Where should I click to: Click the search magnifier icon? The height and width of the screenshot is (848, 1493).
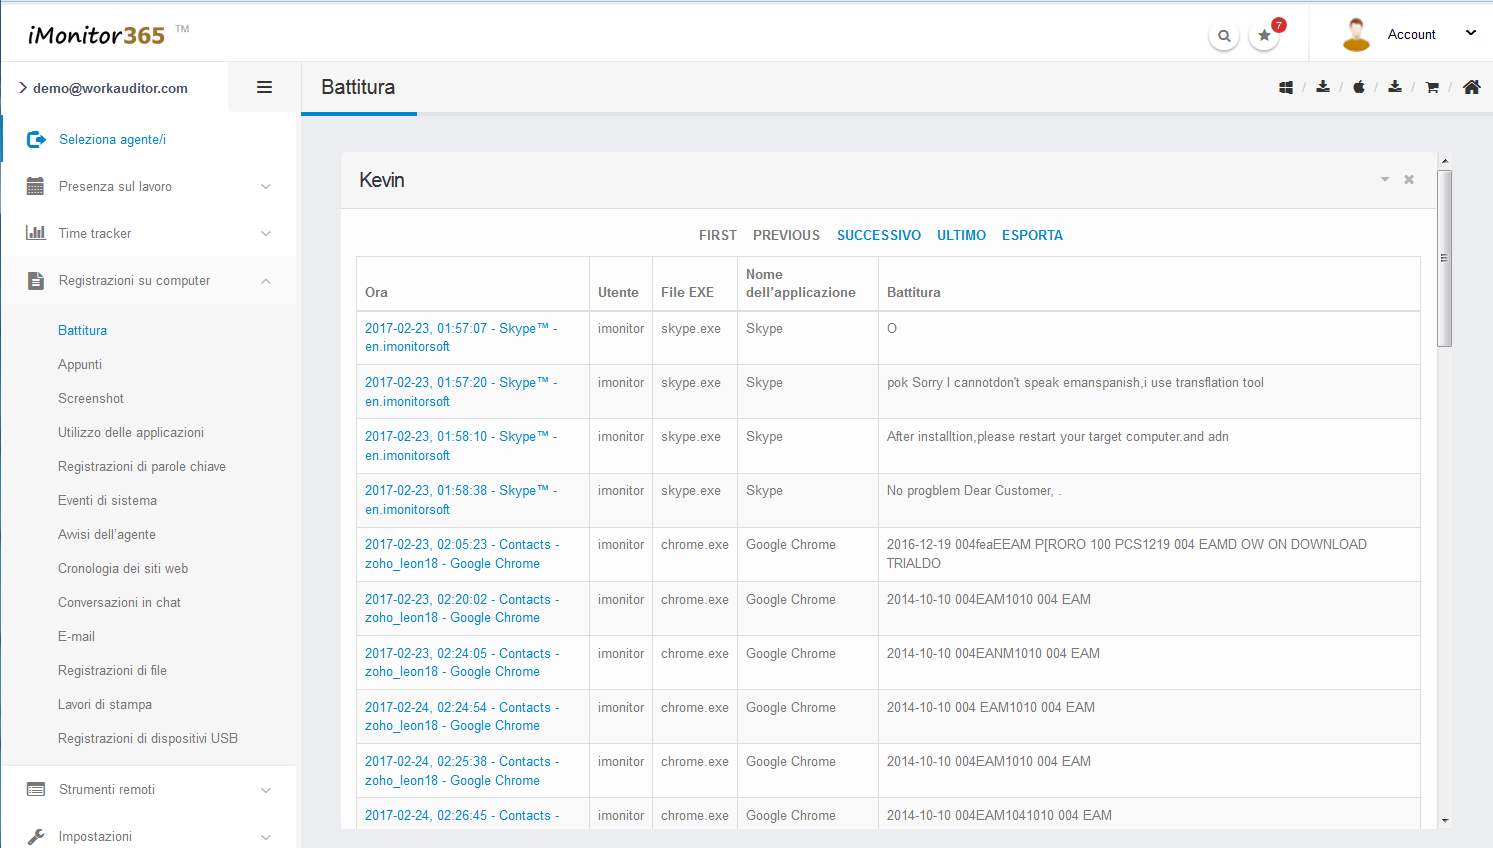[1224, 36]
